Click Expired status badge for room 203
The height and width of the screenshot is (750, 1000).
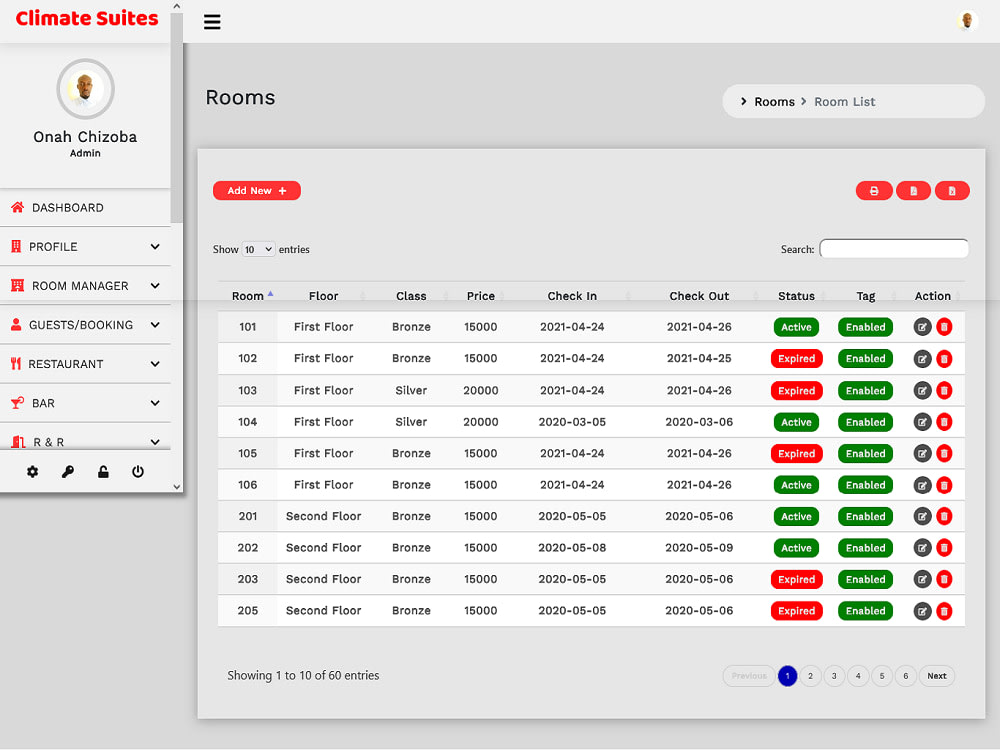pos(797,579)
